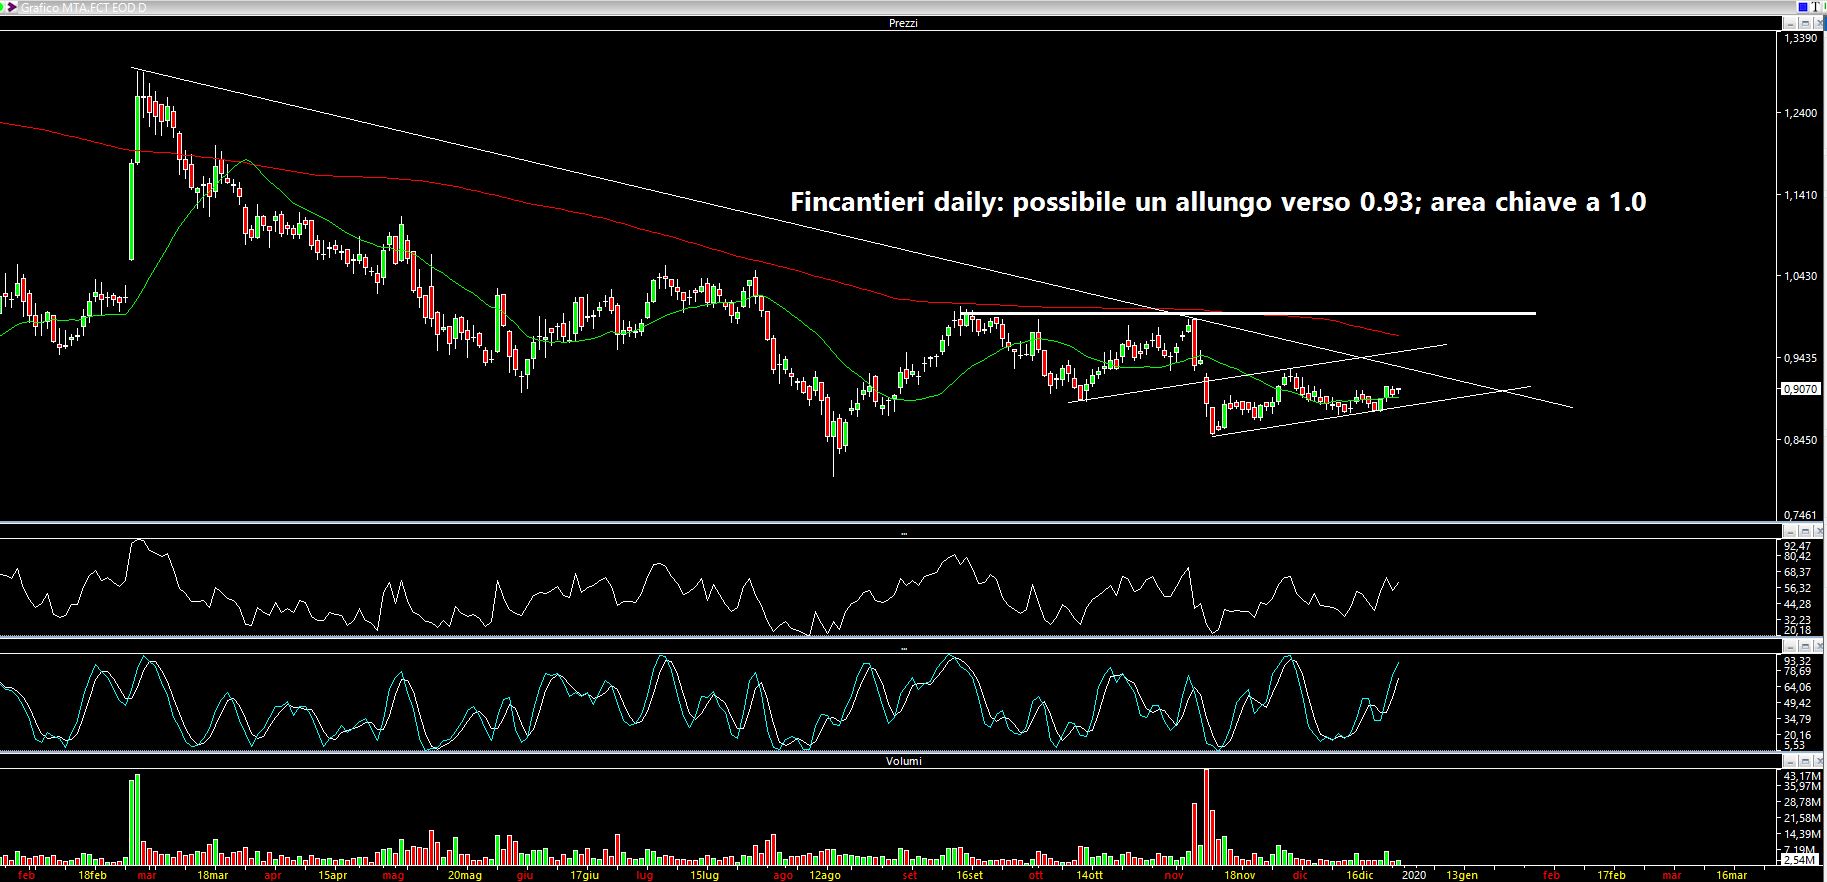Screen dimensions: 1827x882
Task: Minimize the stochastic oscillator panel
Action: click(1790, 646)
